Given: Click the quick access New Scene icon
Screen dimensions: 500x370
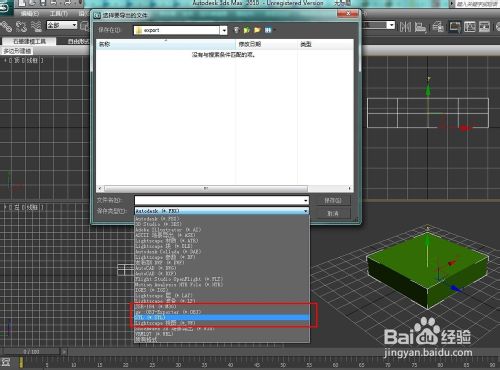Looking at the screenshot, I should click(22, 3).
